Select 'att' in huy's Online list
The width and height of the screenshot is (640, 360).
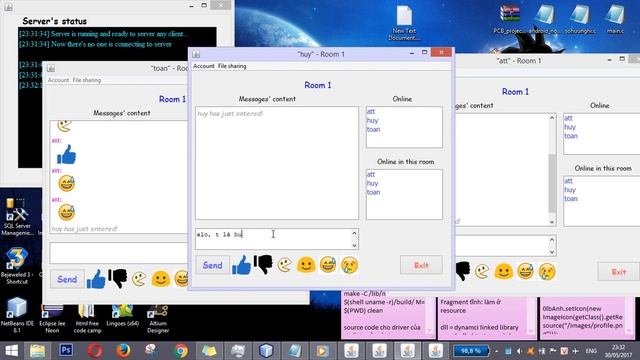tap(371, 111)
